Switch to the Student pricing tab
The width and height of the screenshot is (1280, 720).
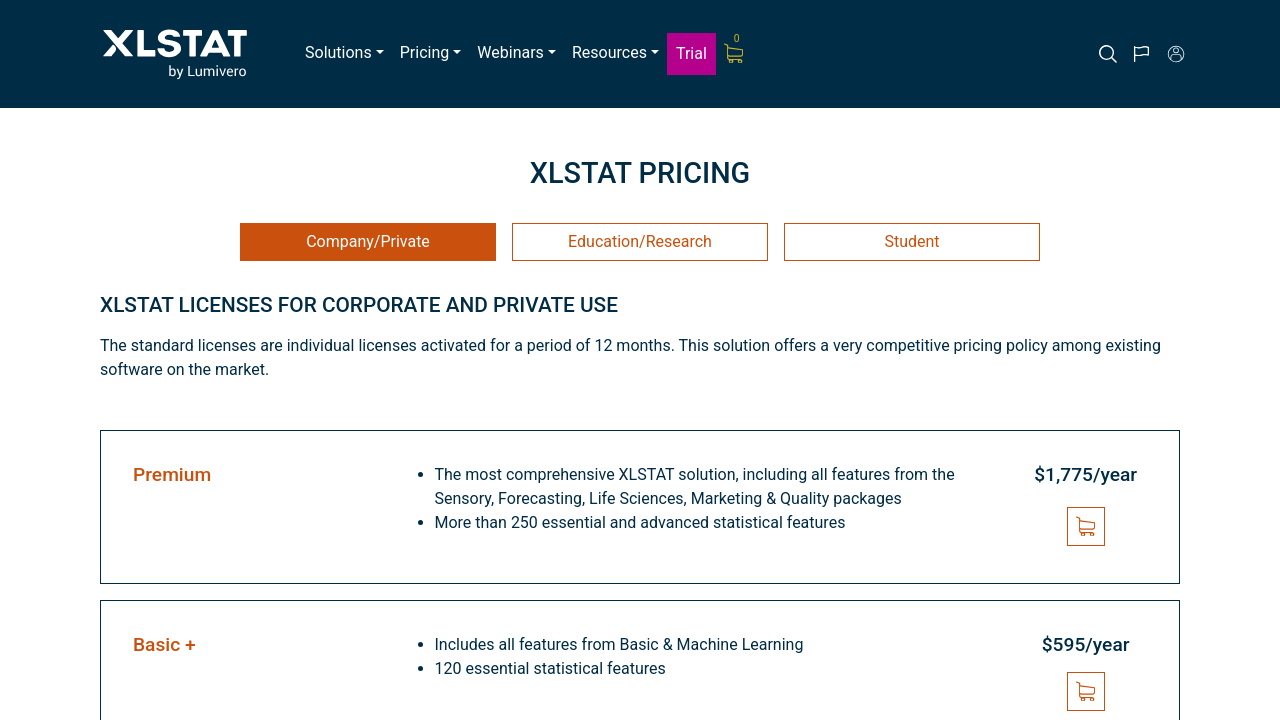(912, 242)
